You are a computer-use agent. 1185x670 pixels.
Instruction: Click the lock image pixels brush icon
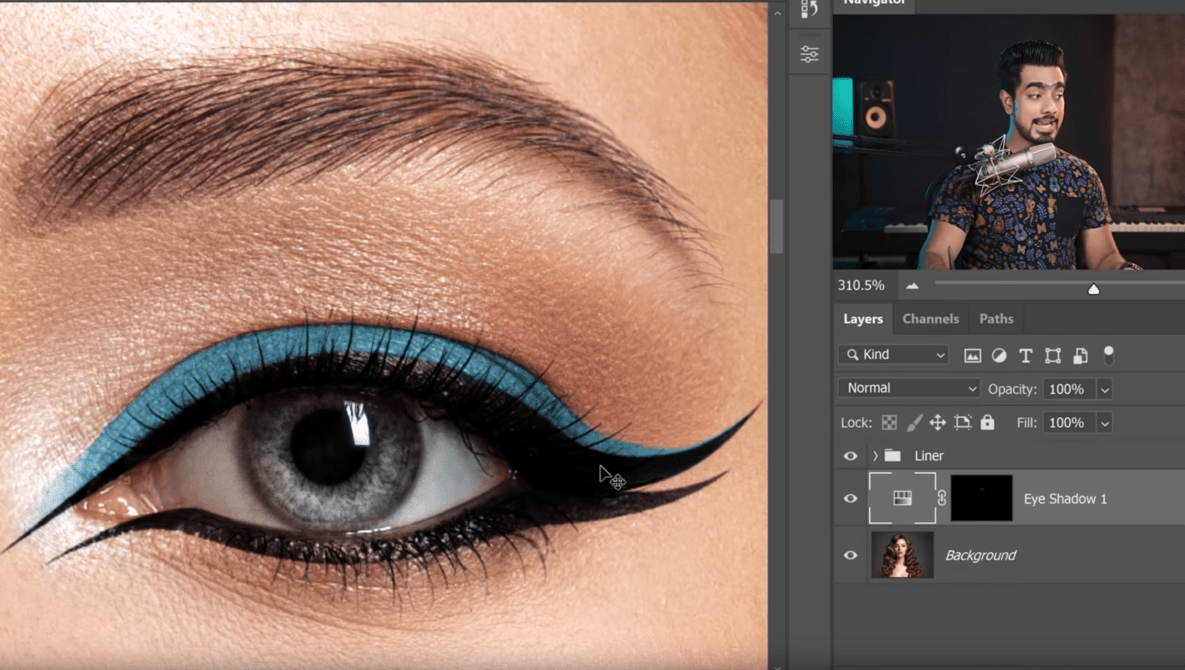[x=914, y=423]
